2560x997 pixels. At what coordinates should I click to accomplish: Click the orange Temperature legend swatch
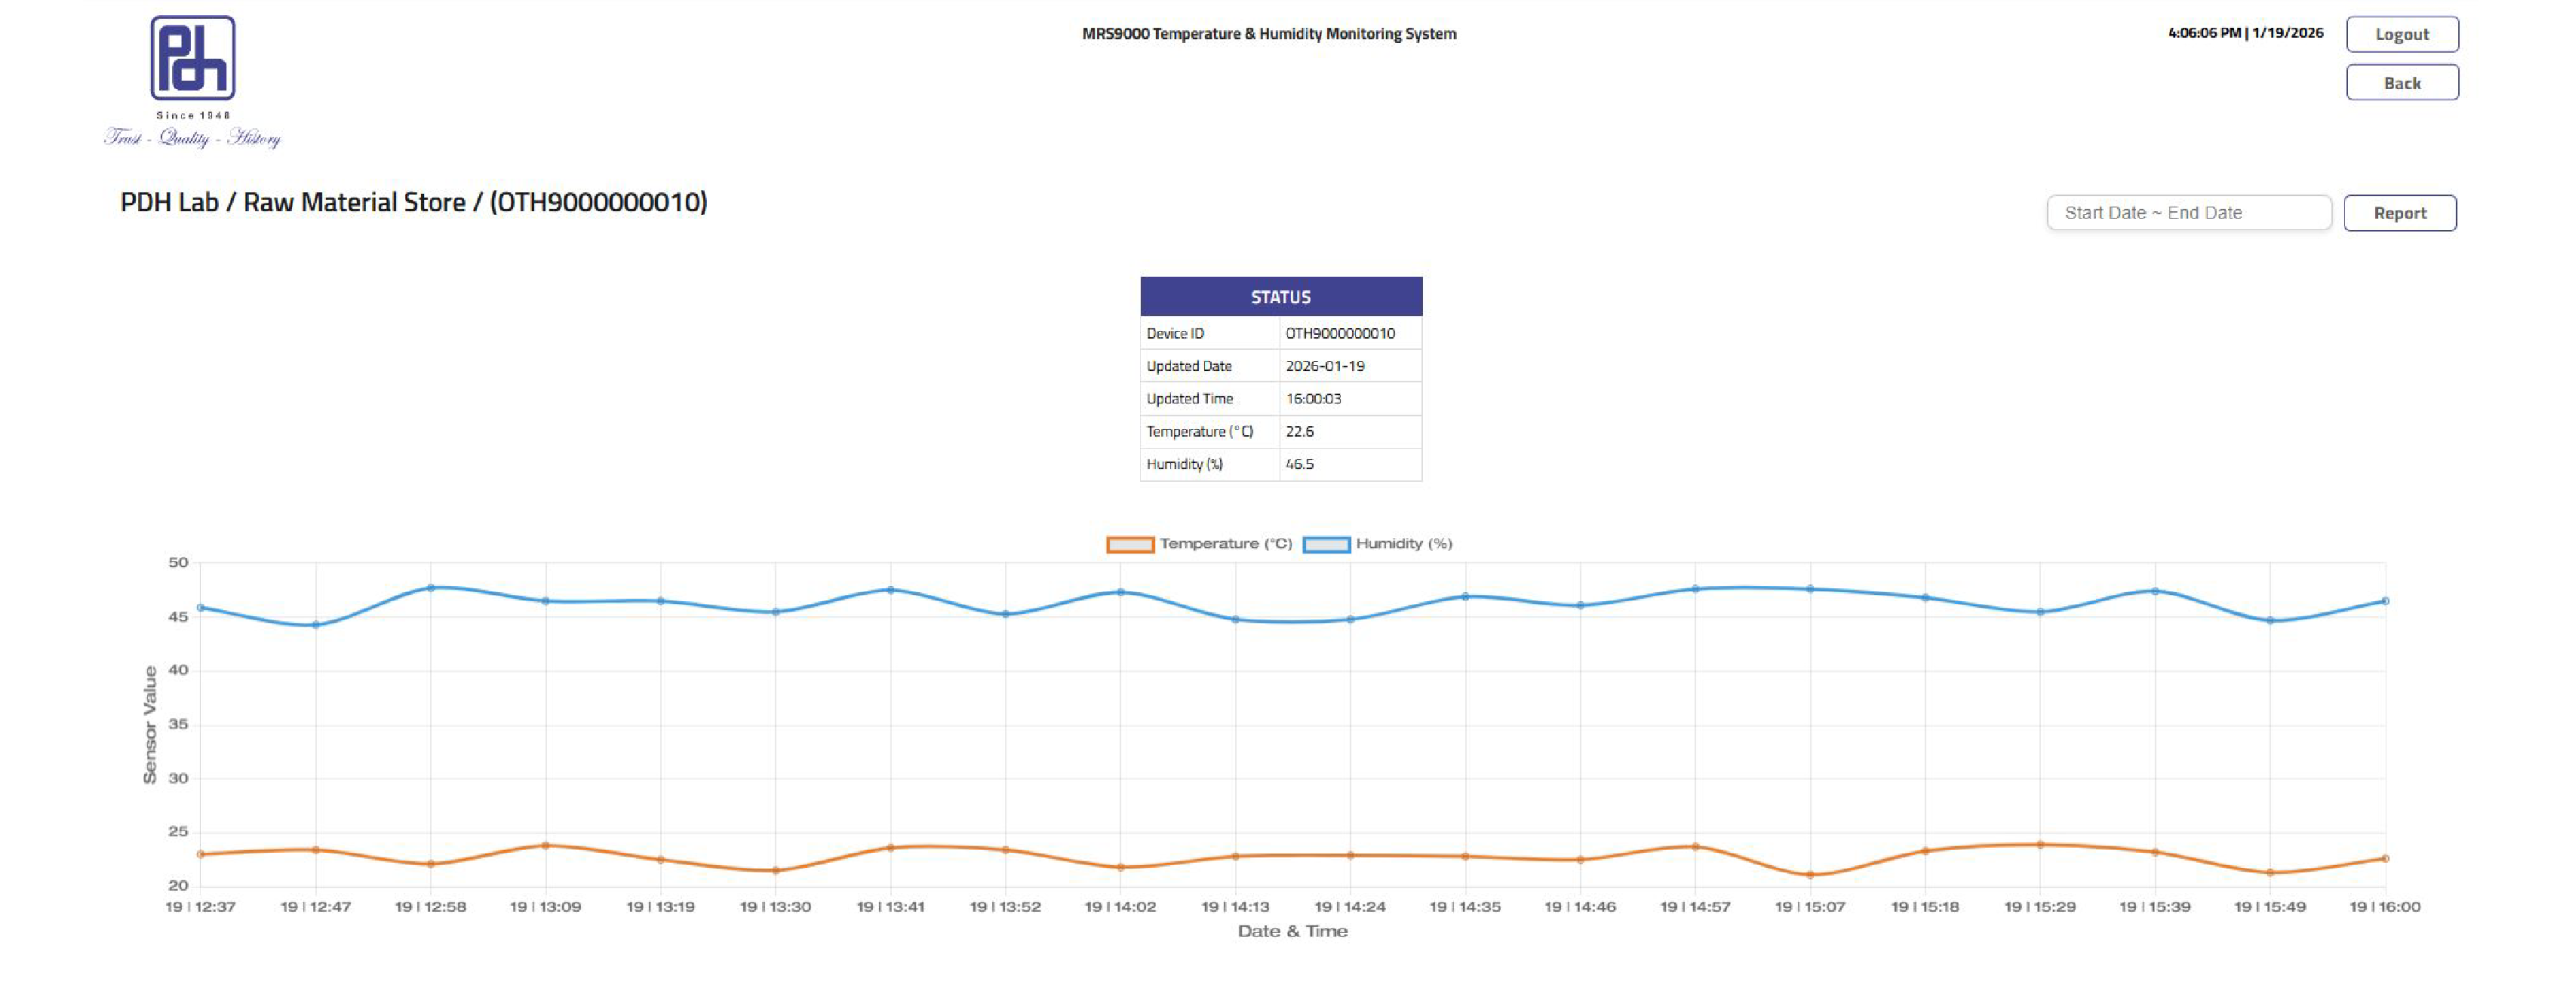pos(1129,544)
